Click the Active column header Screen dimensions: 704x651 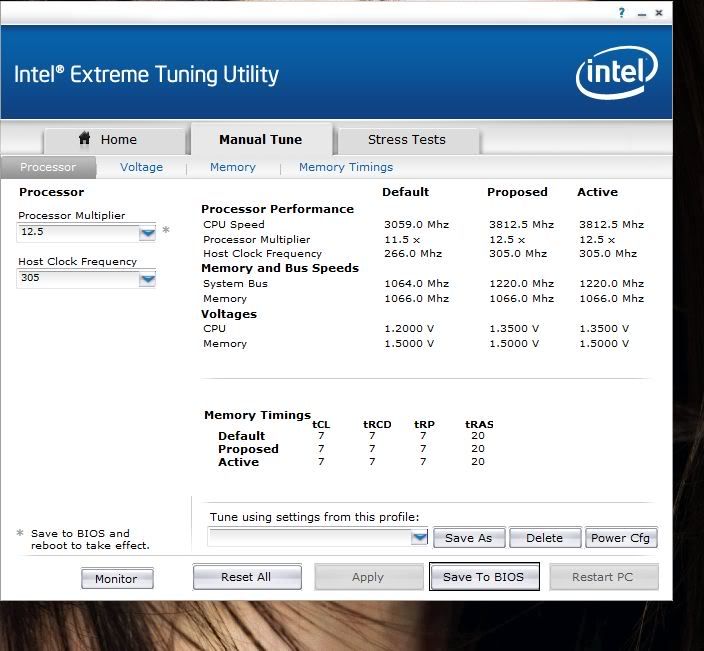tap(597, 192)
